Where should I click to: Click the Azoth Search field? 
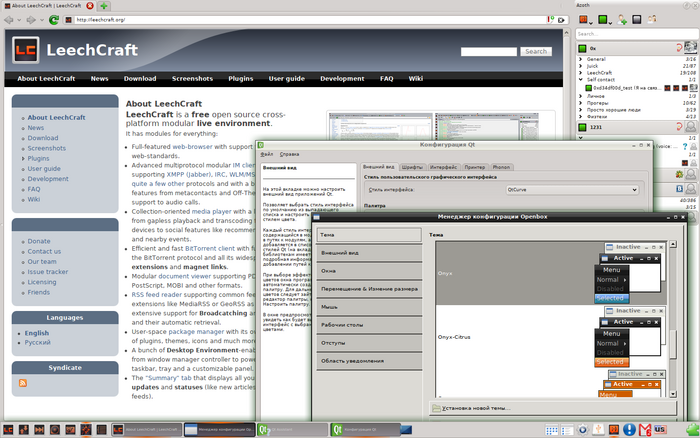pos(636,34)
